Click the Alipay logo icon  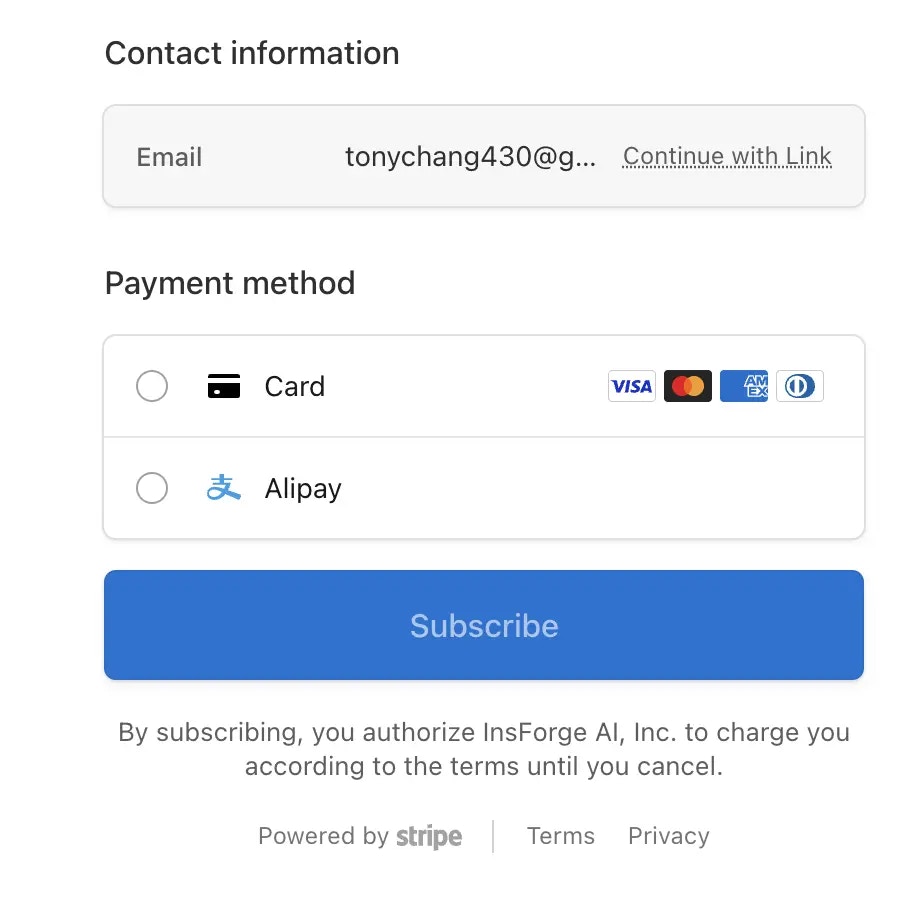click(x=223, y=488)
